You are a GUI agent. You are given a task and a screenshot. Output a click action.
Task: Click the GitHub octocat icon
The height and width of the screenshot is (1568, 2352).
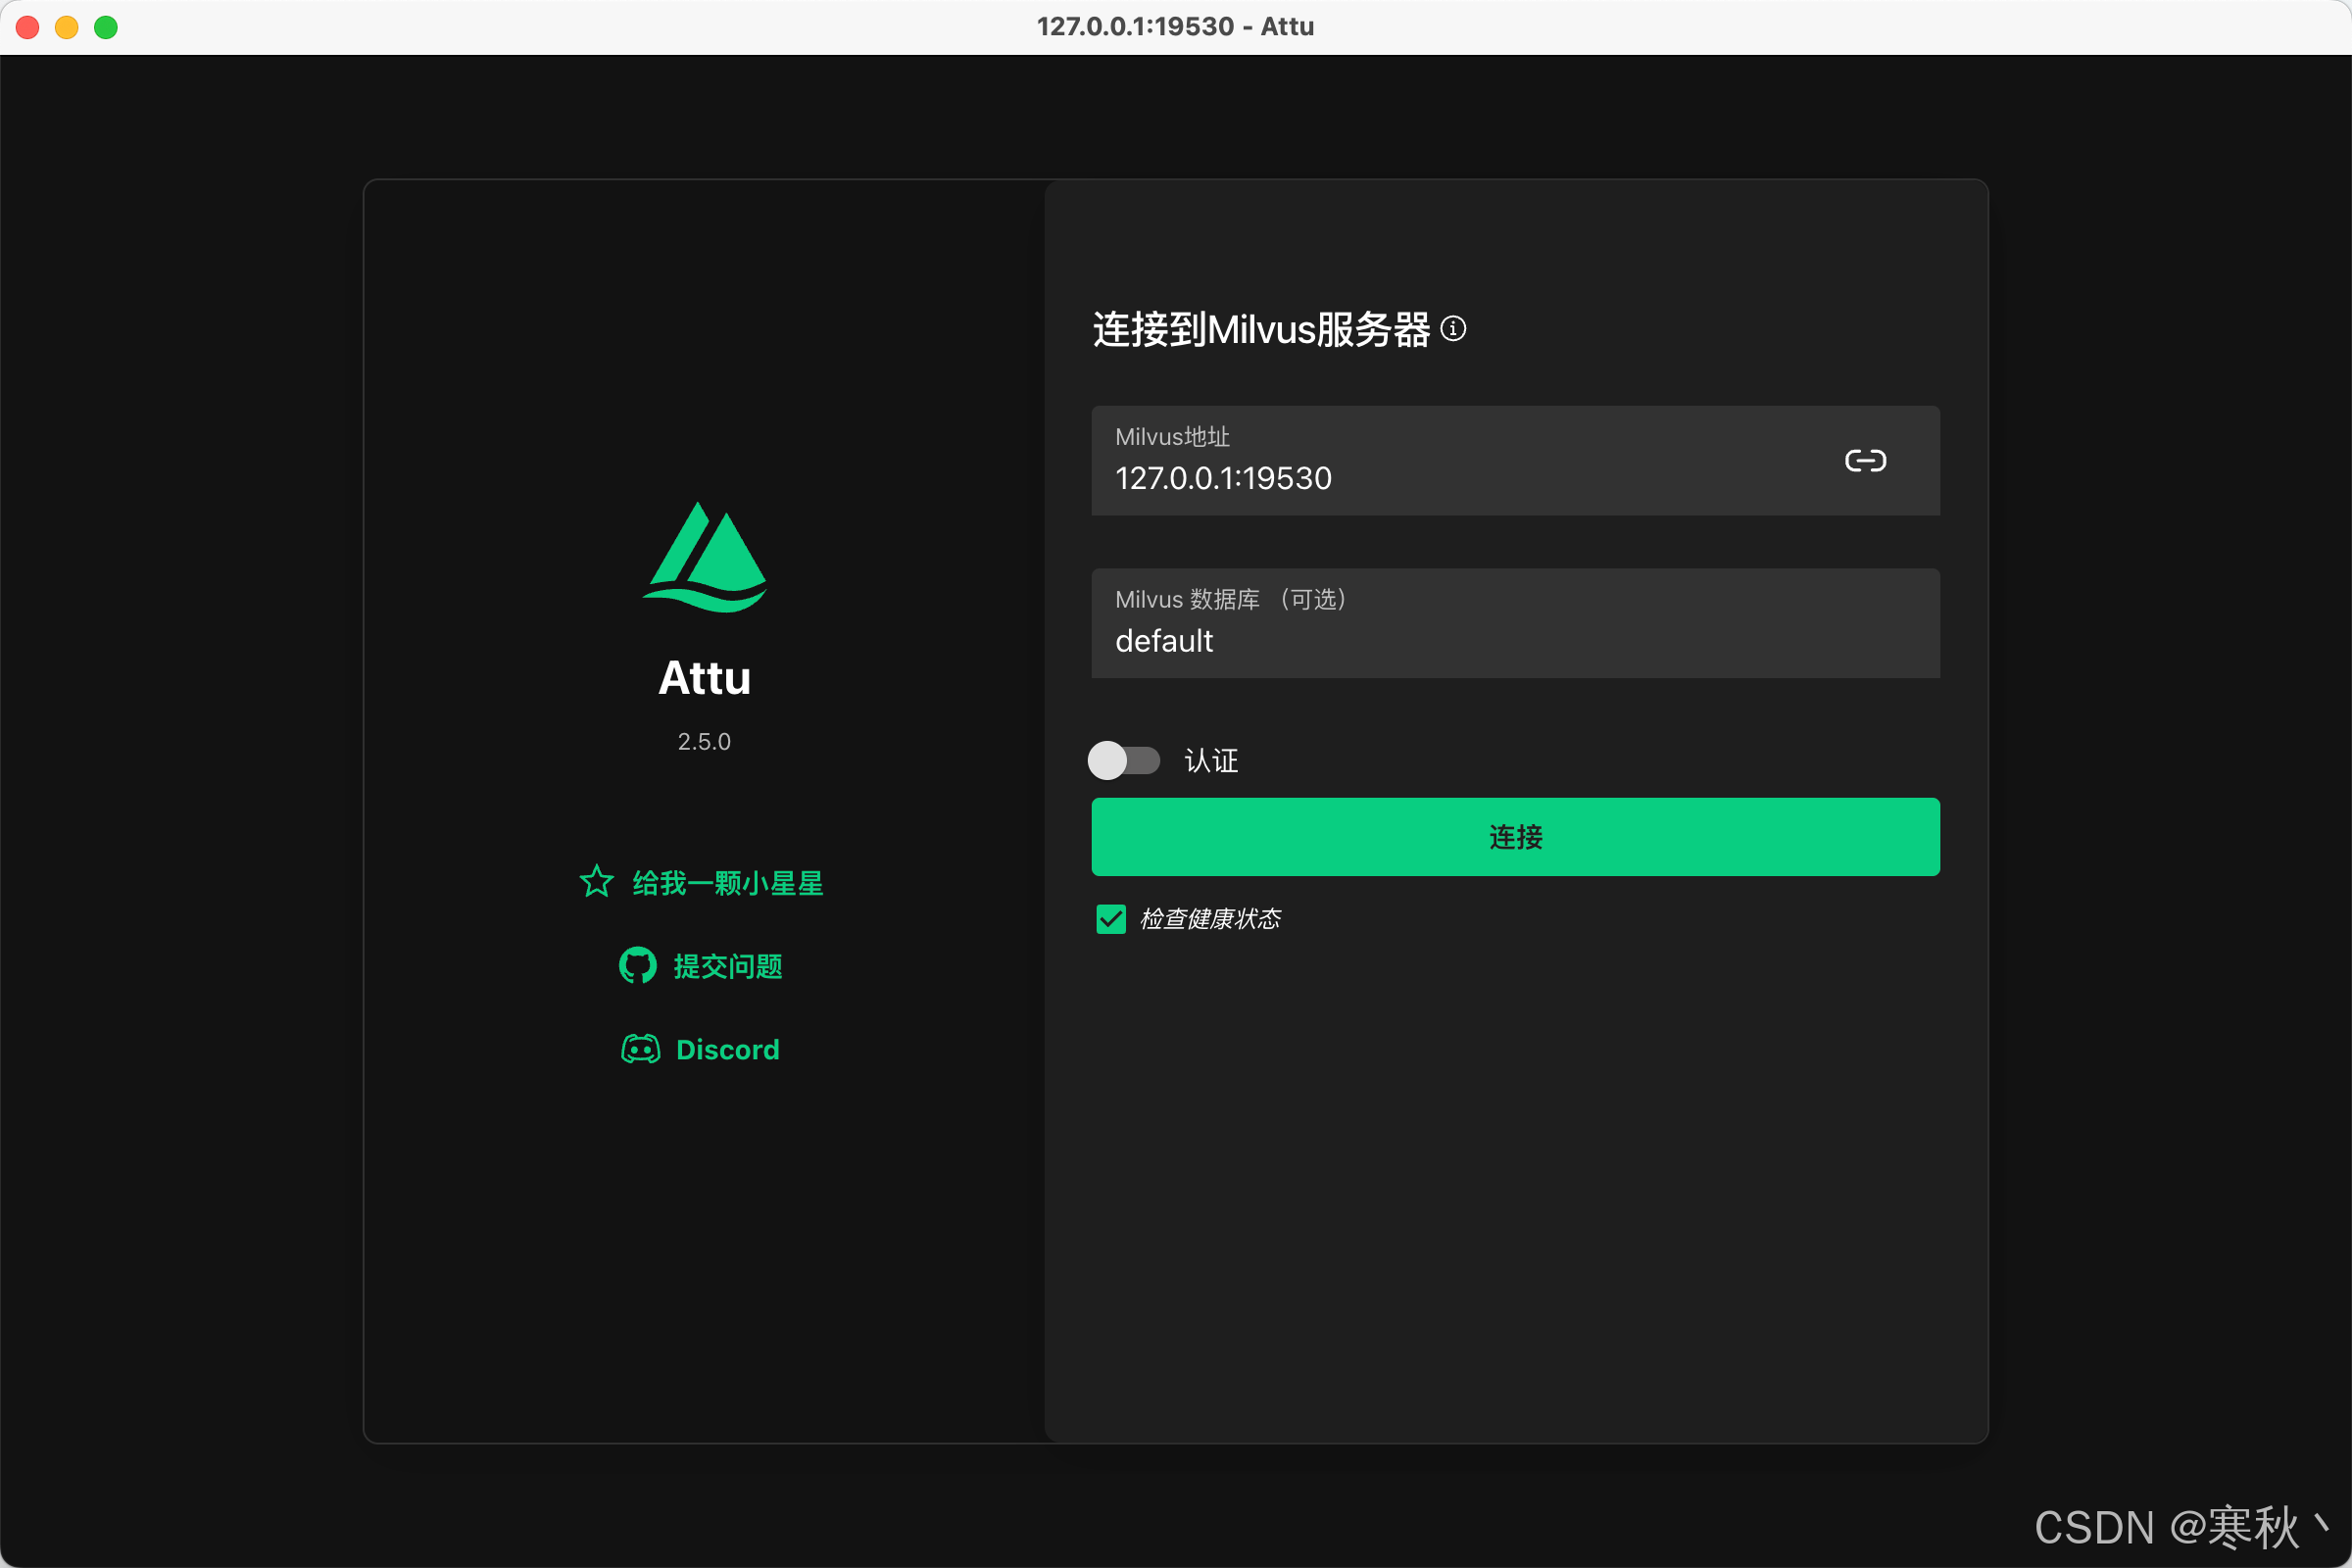click(637, 966)
